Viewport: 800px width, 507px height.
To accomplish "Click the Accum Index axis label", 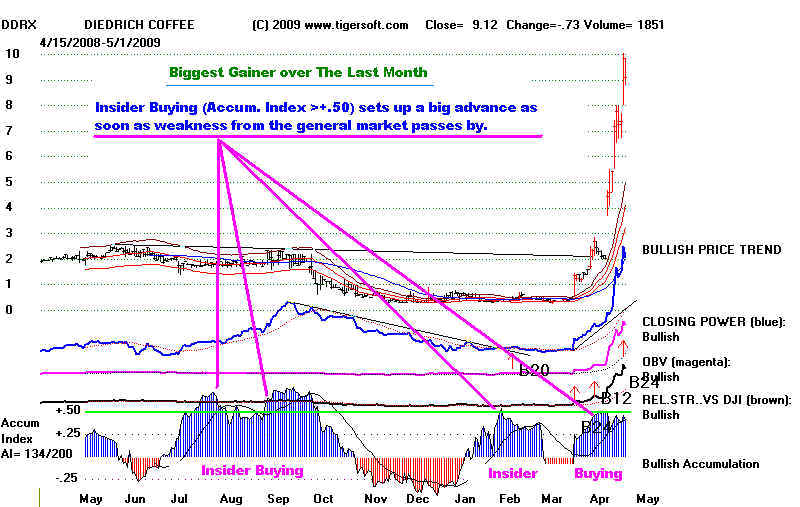I will [20, 430].
